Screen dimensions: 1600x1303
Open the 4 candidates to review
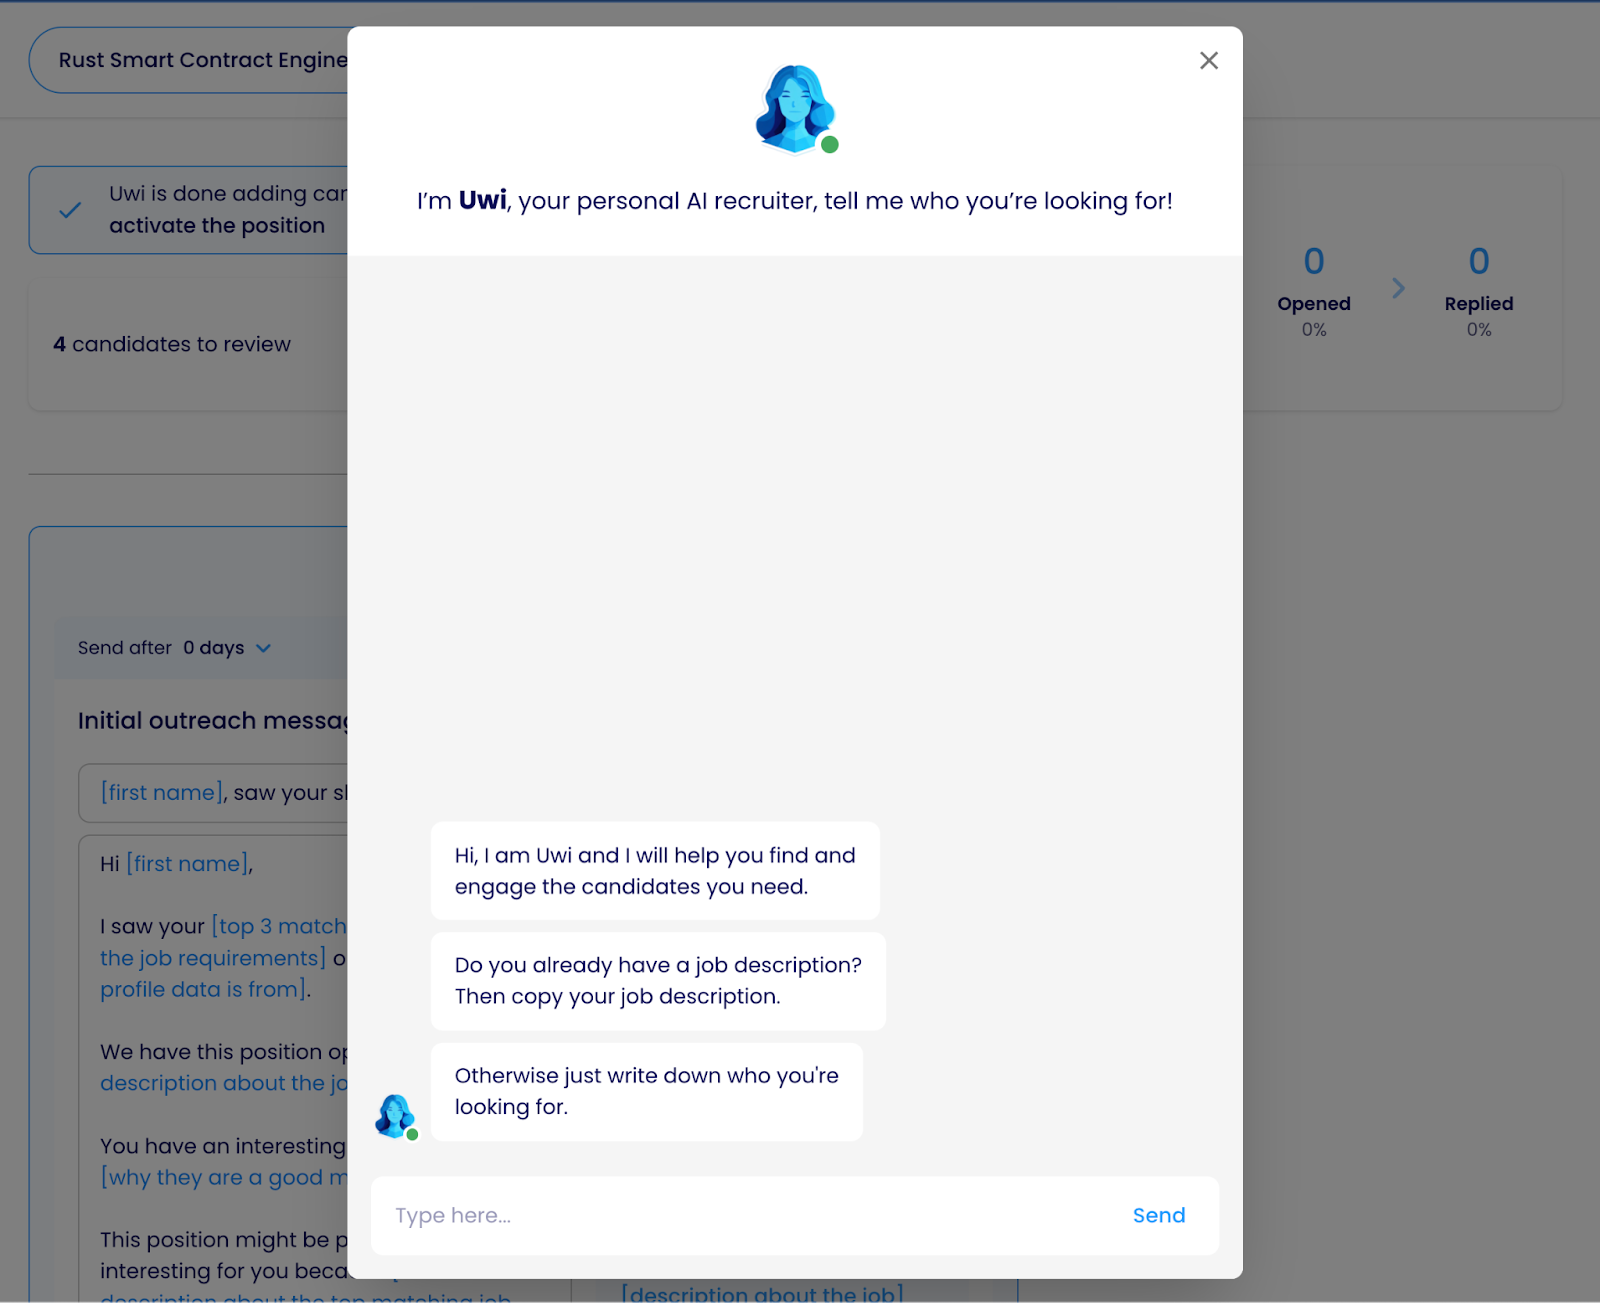[x=172, y=344]
